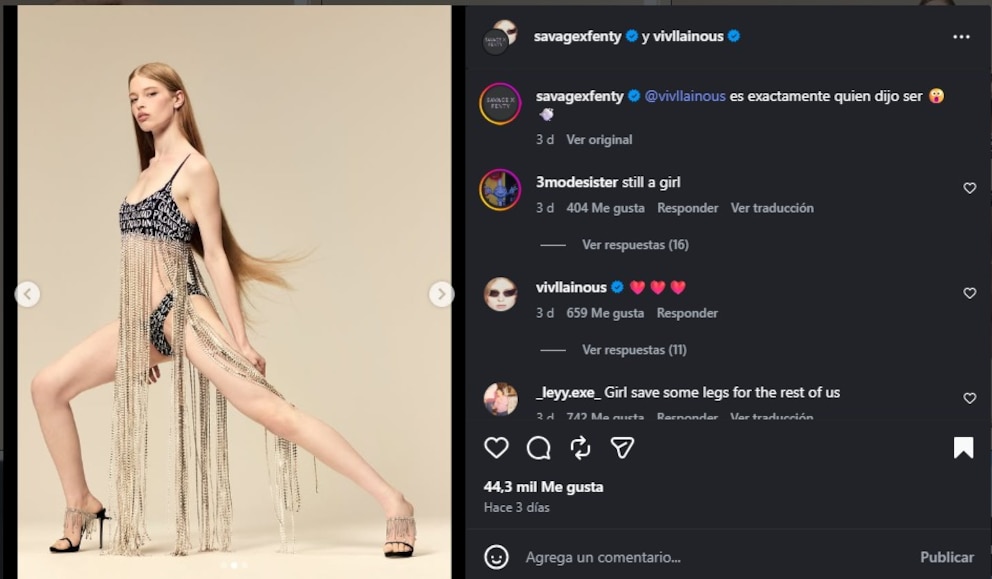Repost using the arrows icon
992x579 pixels.
(x=580, y=447)
